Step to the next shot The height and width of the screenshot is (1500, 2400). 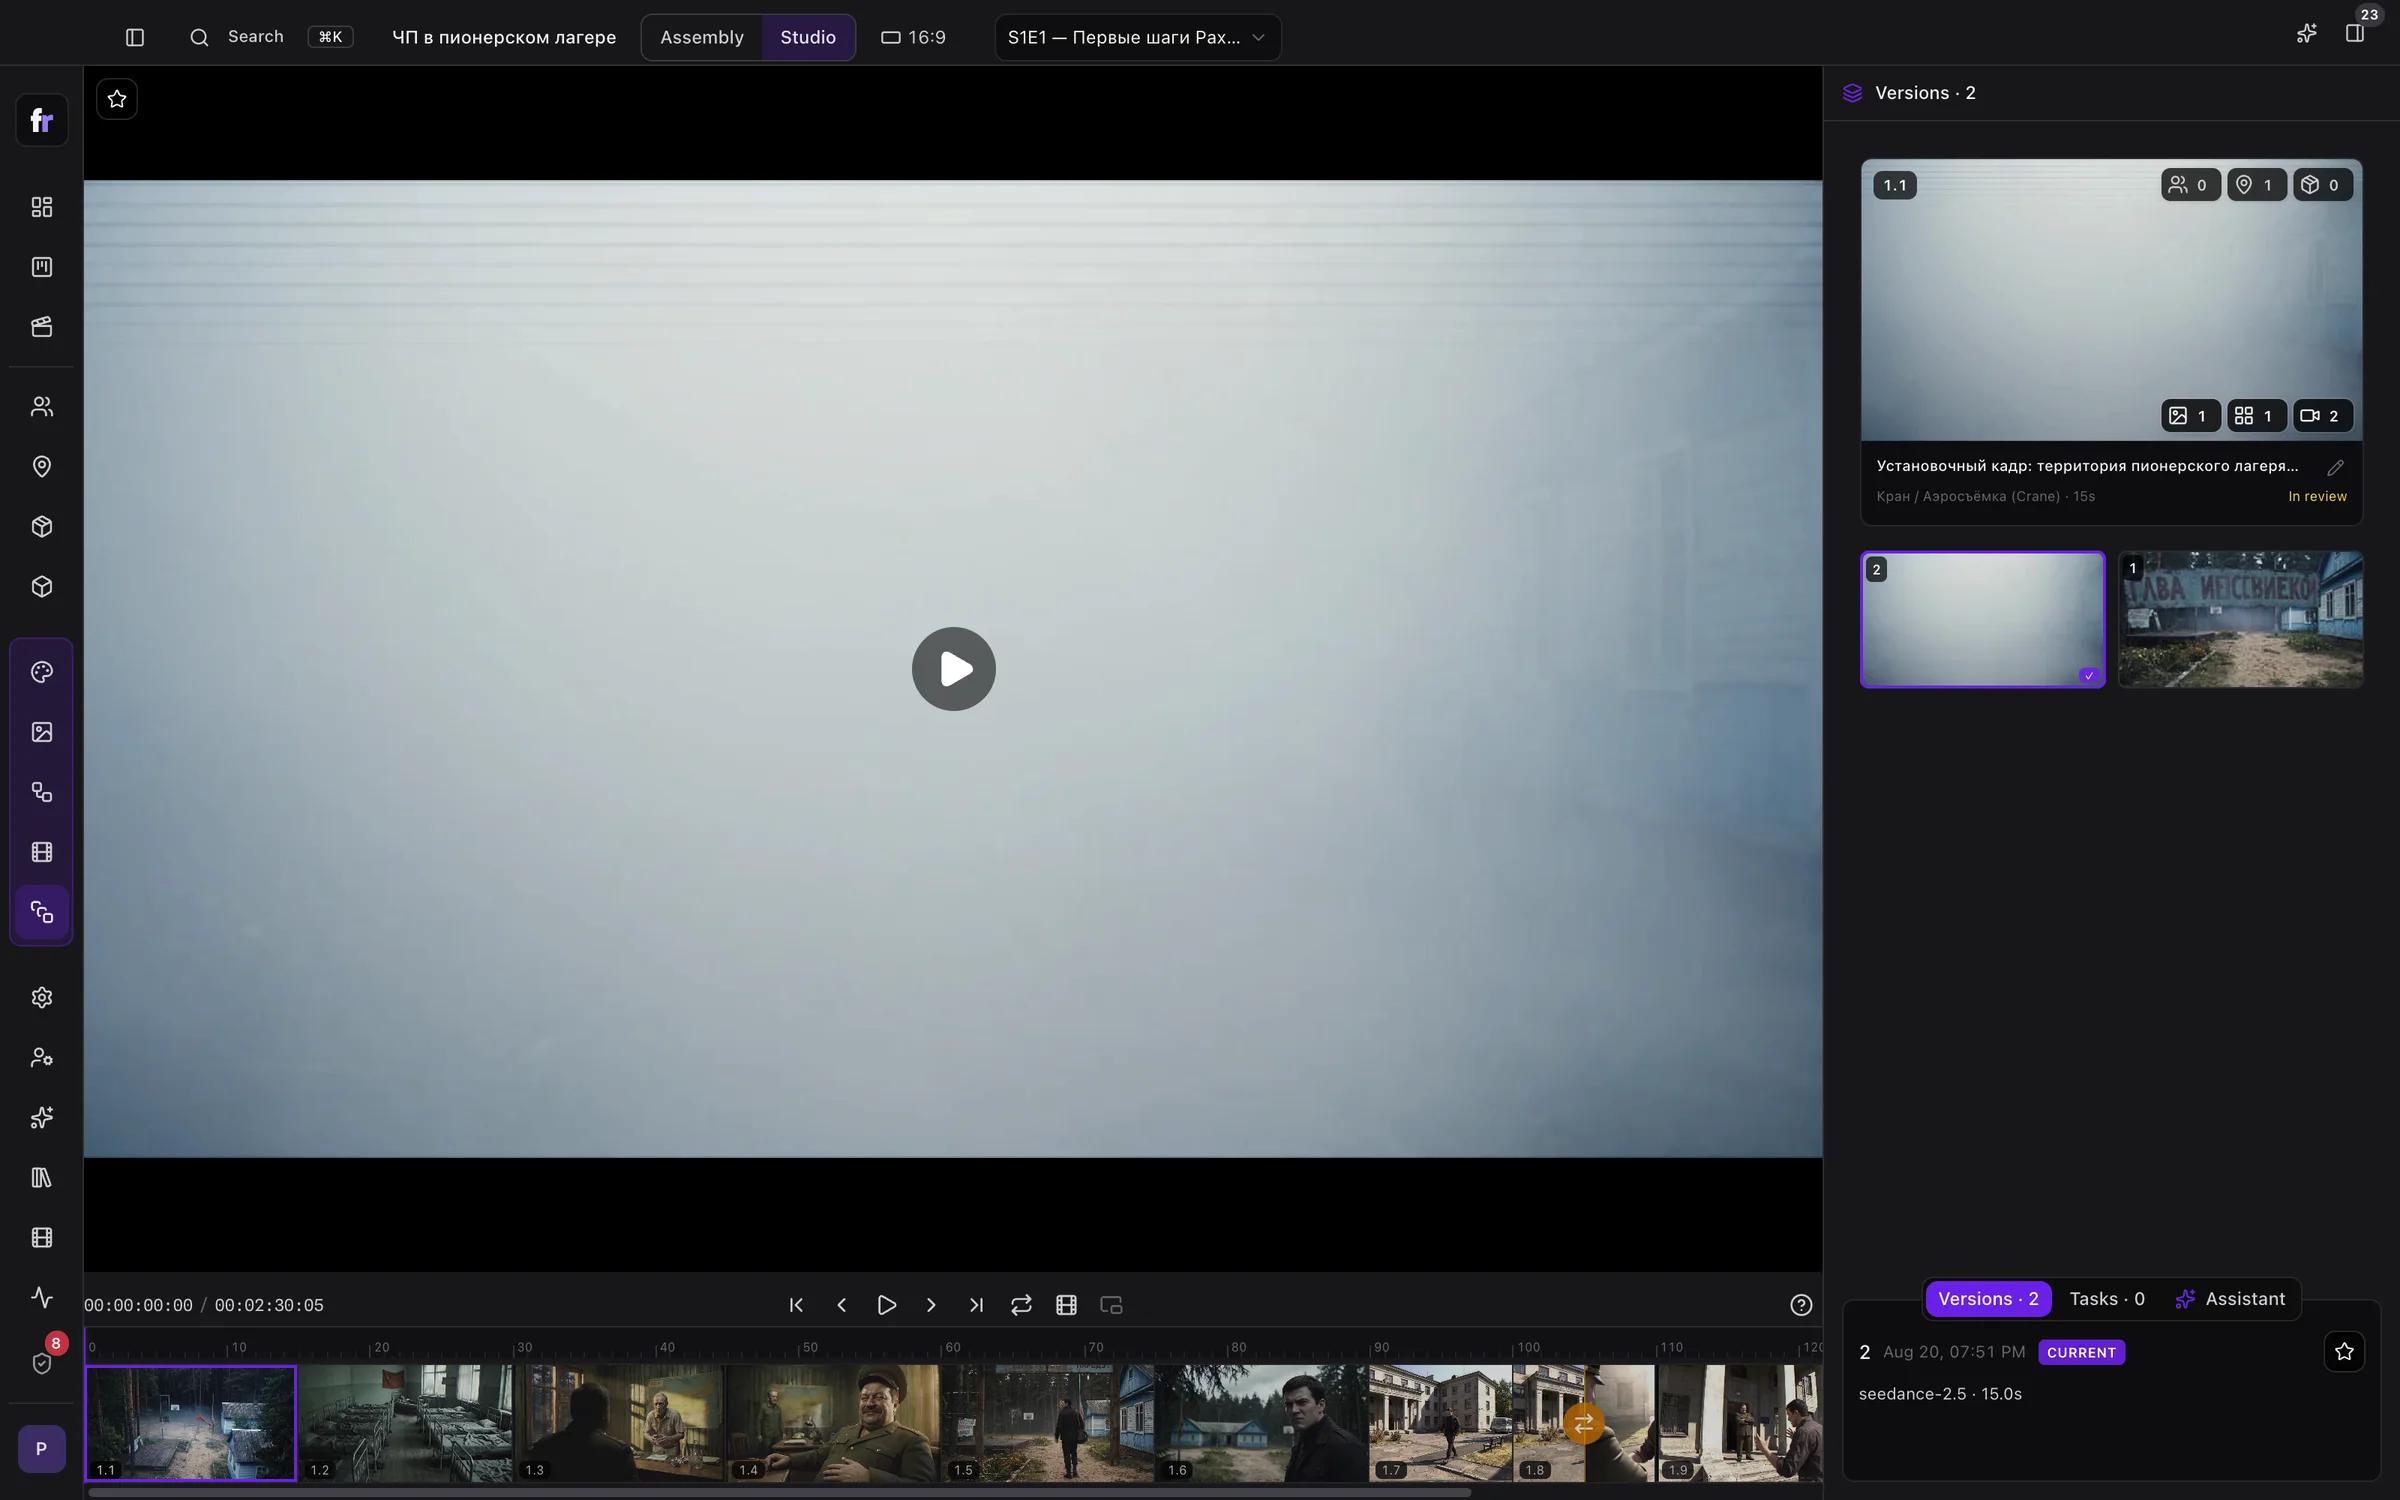(x=931, y=1305)
